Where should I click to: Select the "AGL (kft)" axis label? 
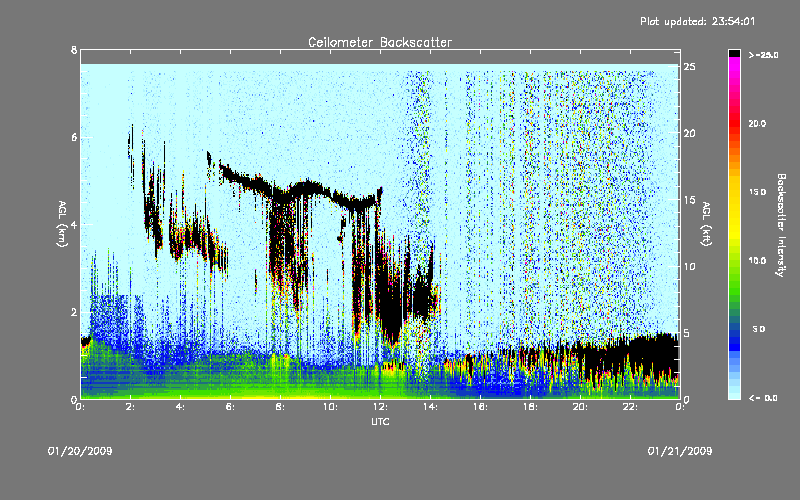tap(706, 224)
